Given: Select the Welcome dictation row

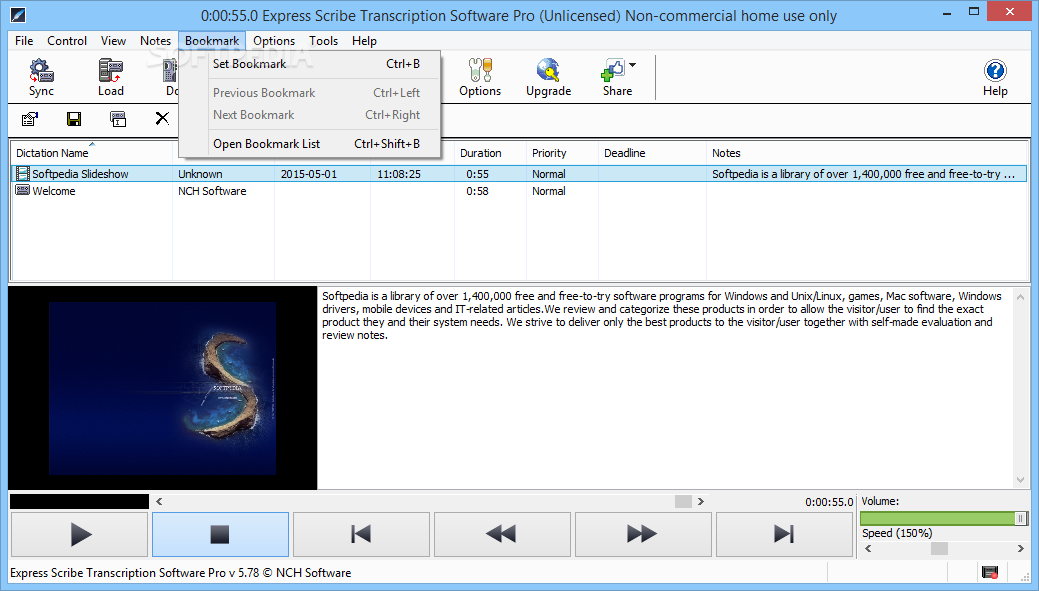Looking at the screenshot, I should 519,191.
